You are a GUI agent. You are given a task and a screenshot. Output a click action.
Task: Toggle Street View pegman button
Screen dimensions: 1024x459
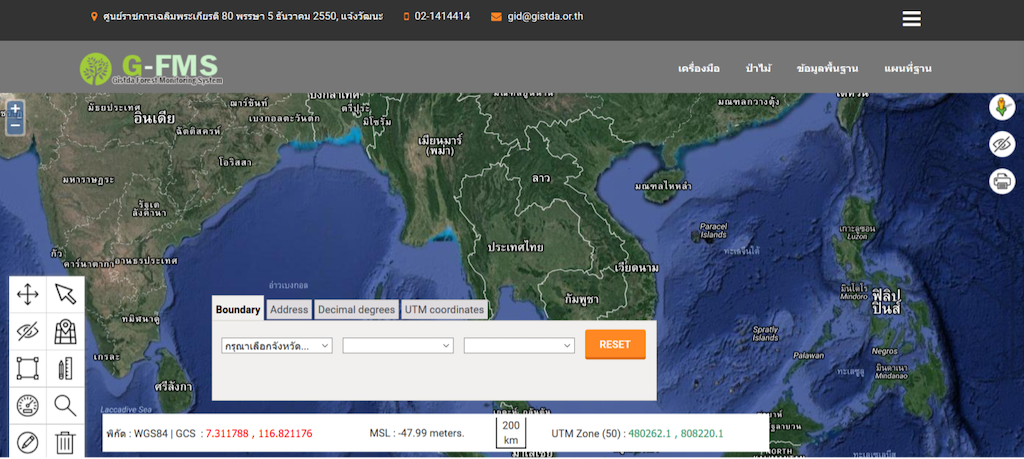1001,107
